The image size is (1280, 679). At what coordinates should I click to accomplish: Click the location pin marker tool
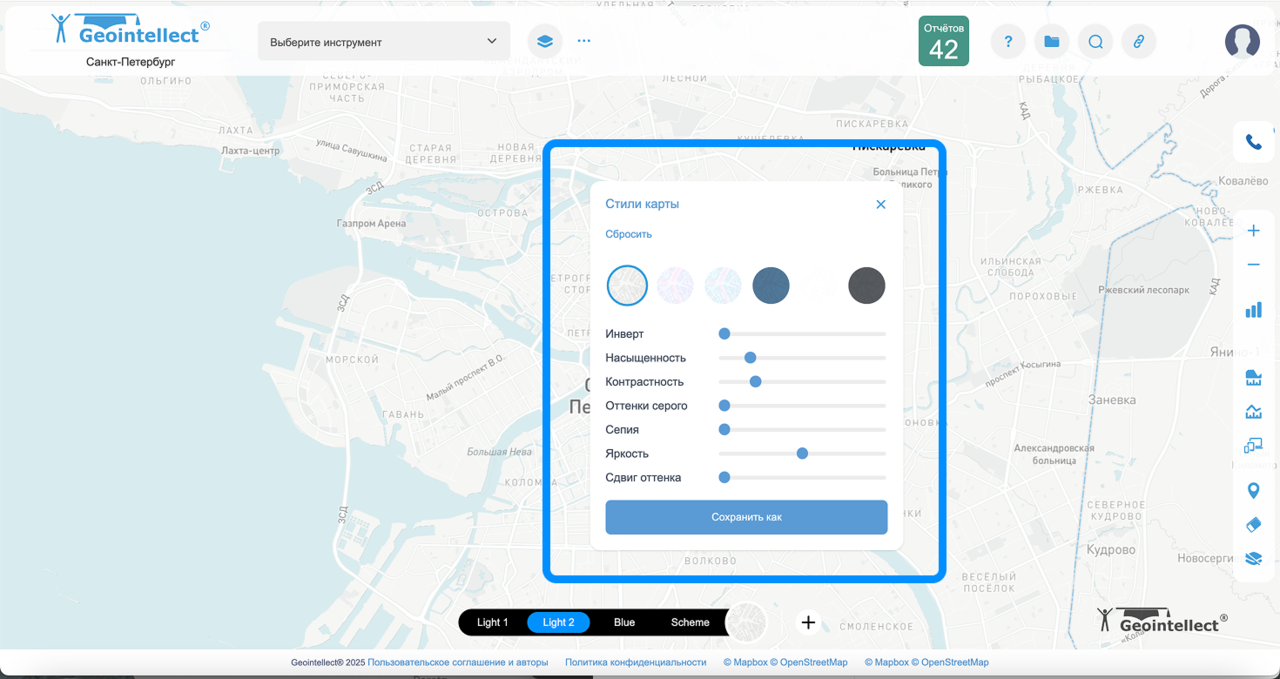1253,490
